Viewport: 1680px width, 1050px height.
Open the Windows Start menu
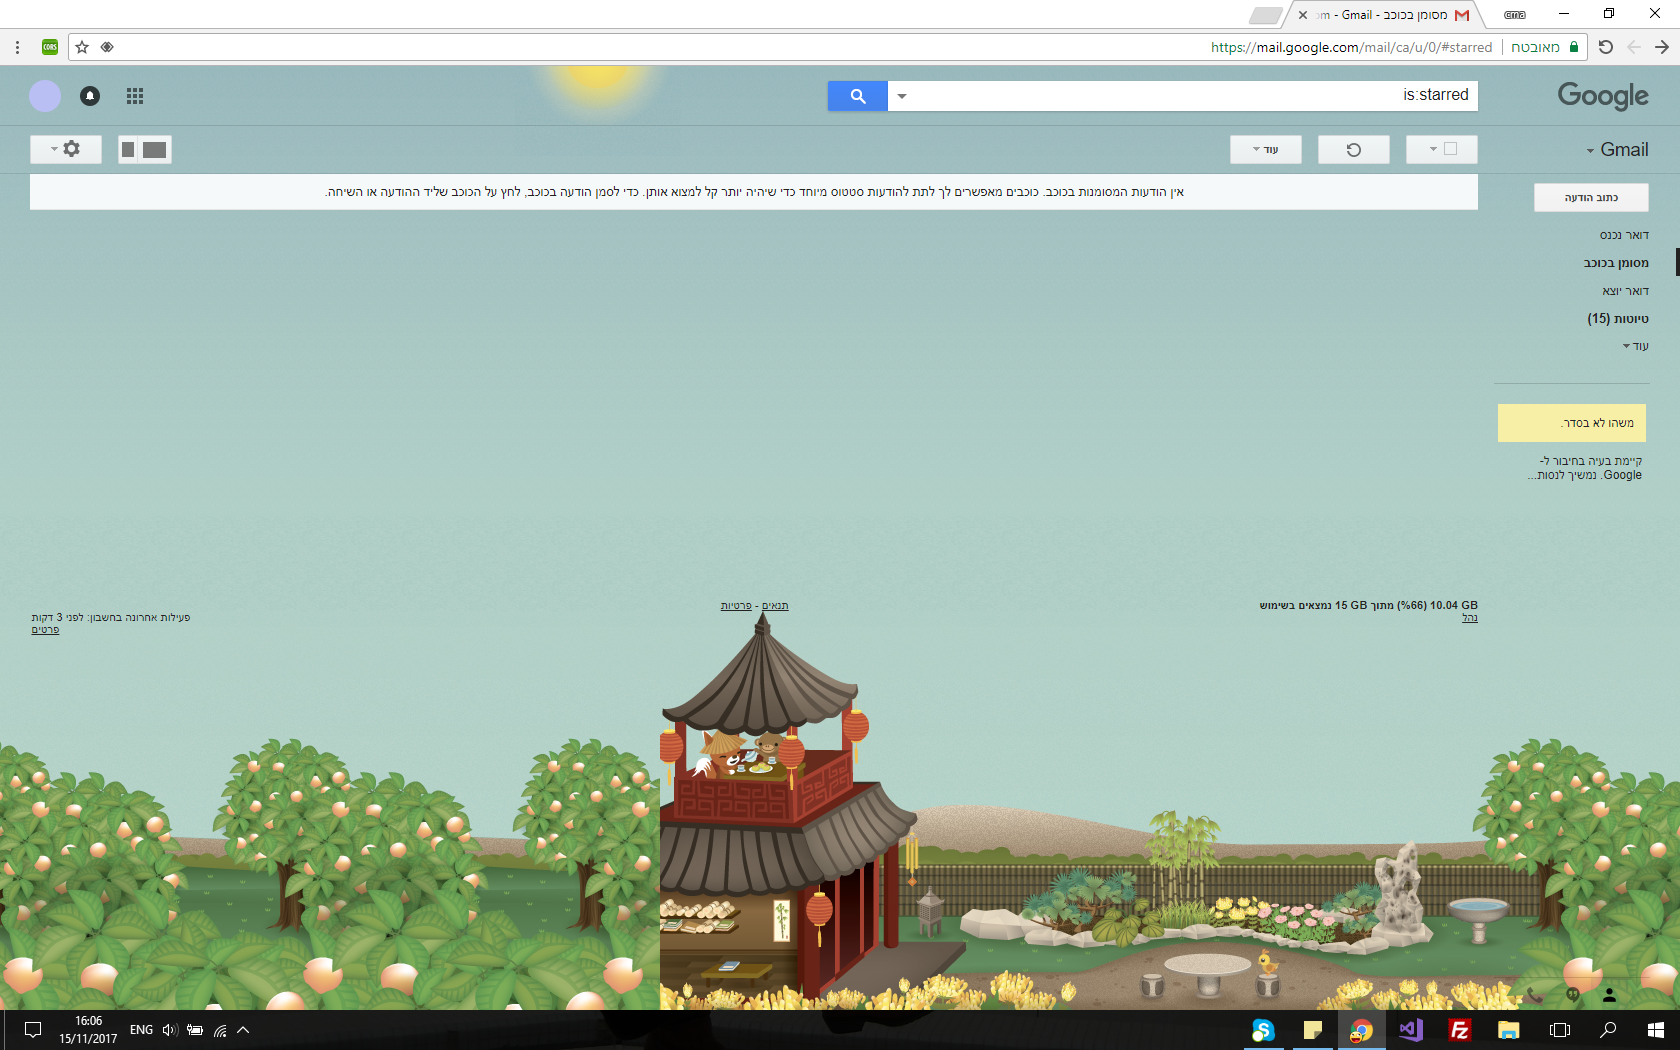click(x=1656, y=1030)
